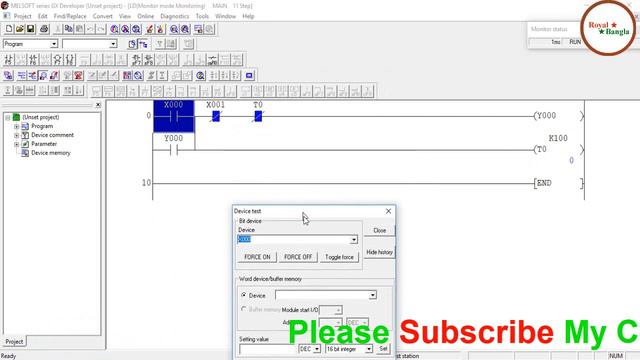Switch to the Project tab at bottom

14,342
